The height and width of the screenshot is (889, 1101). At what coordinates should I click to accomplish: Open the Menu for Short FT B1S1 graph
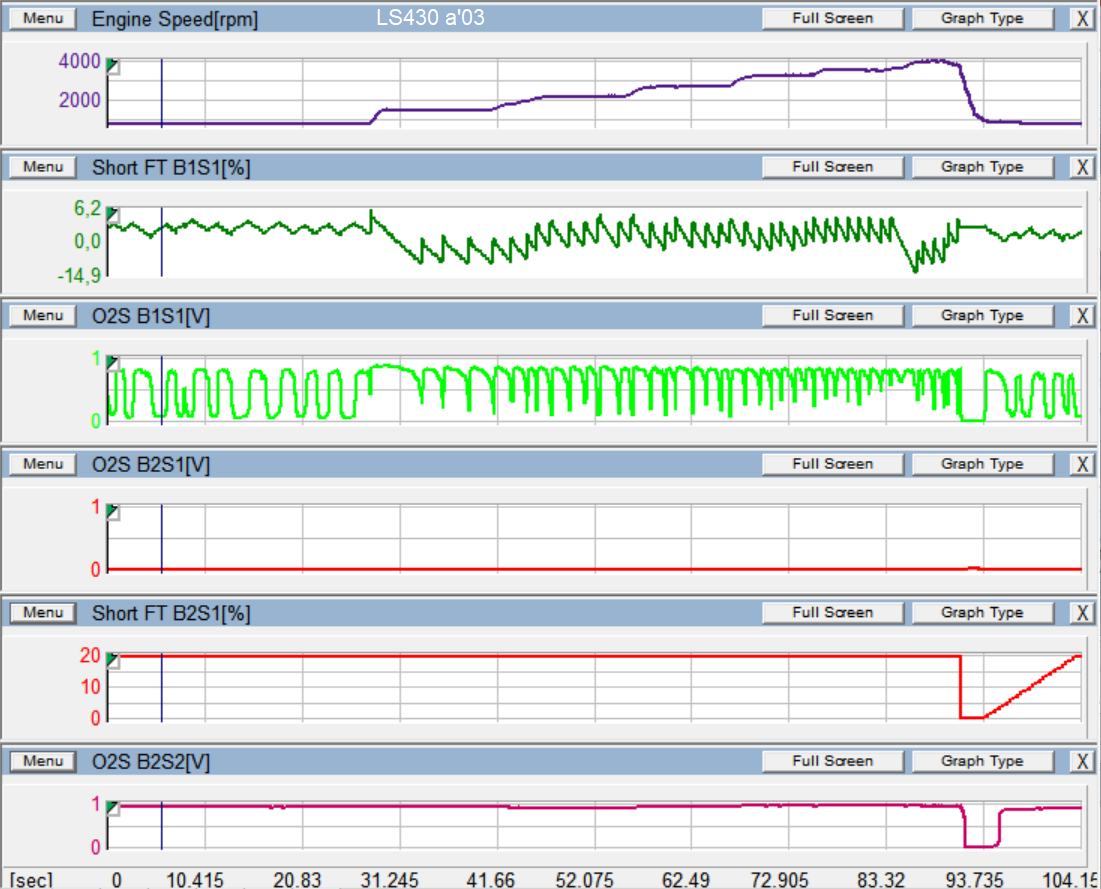tap(43, 167)
